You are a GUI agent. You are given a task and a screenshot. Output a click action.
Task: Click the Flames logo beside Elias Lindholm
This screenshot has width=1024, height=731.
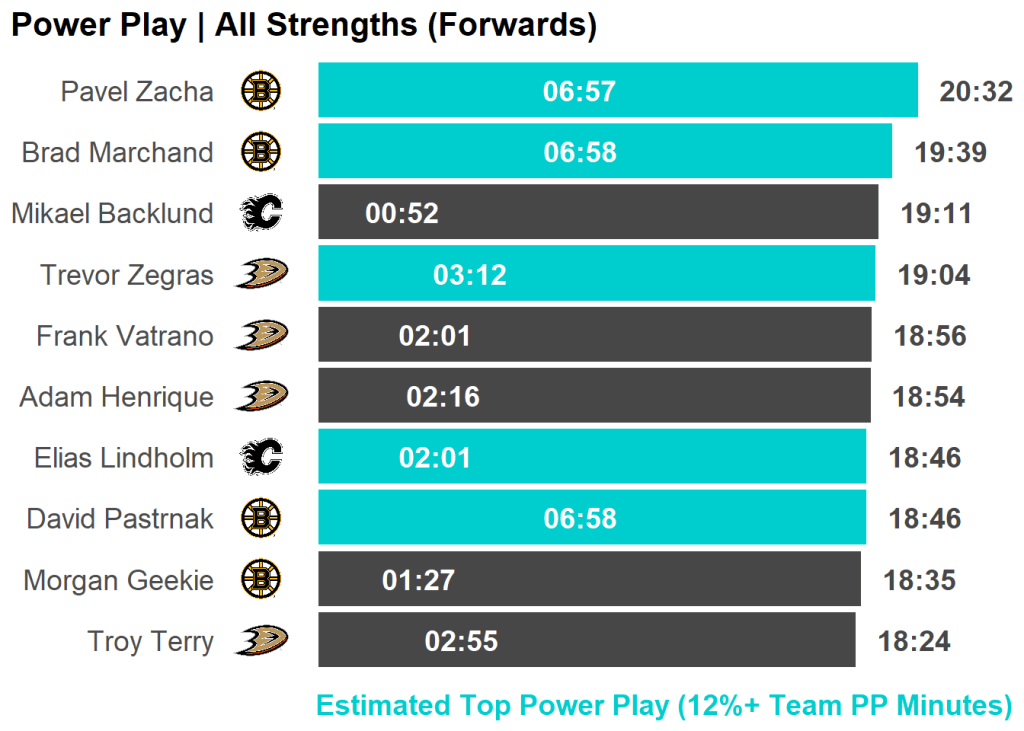(261, 458)
